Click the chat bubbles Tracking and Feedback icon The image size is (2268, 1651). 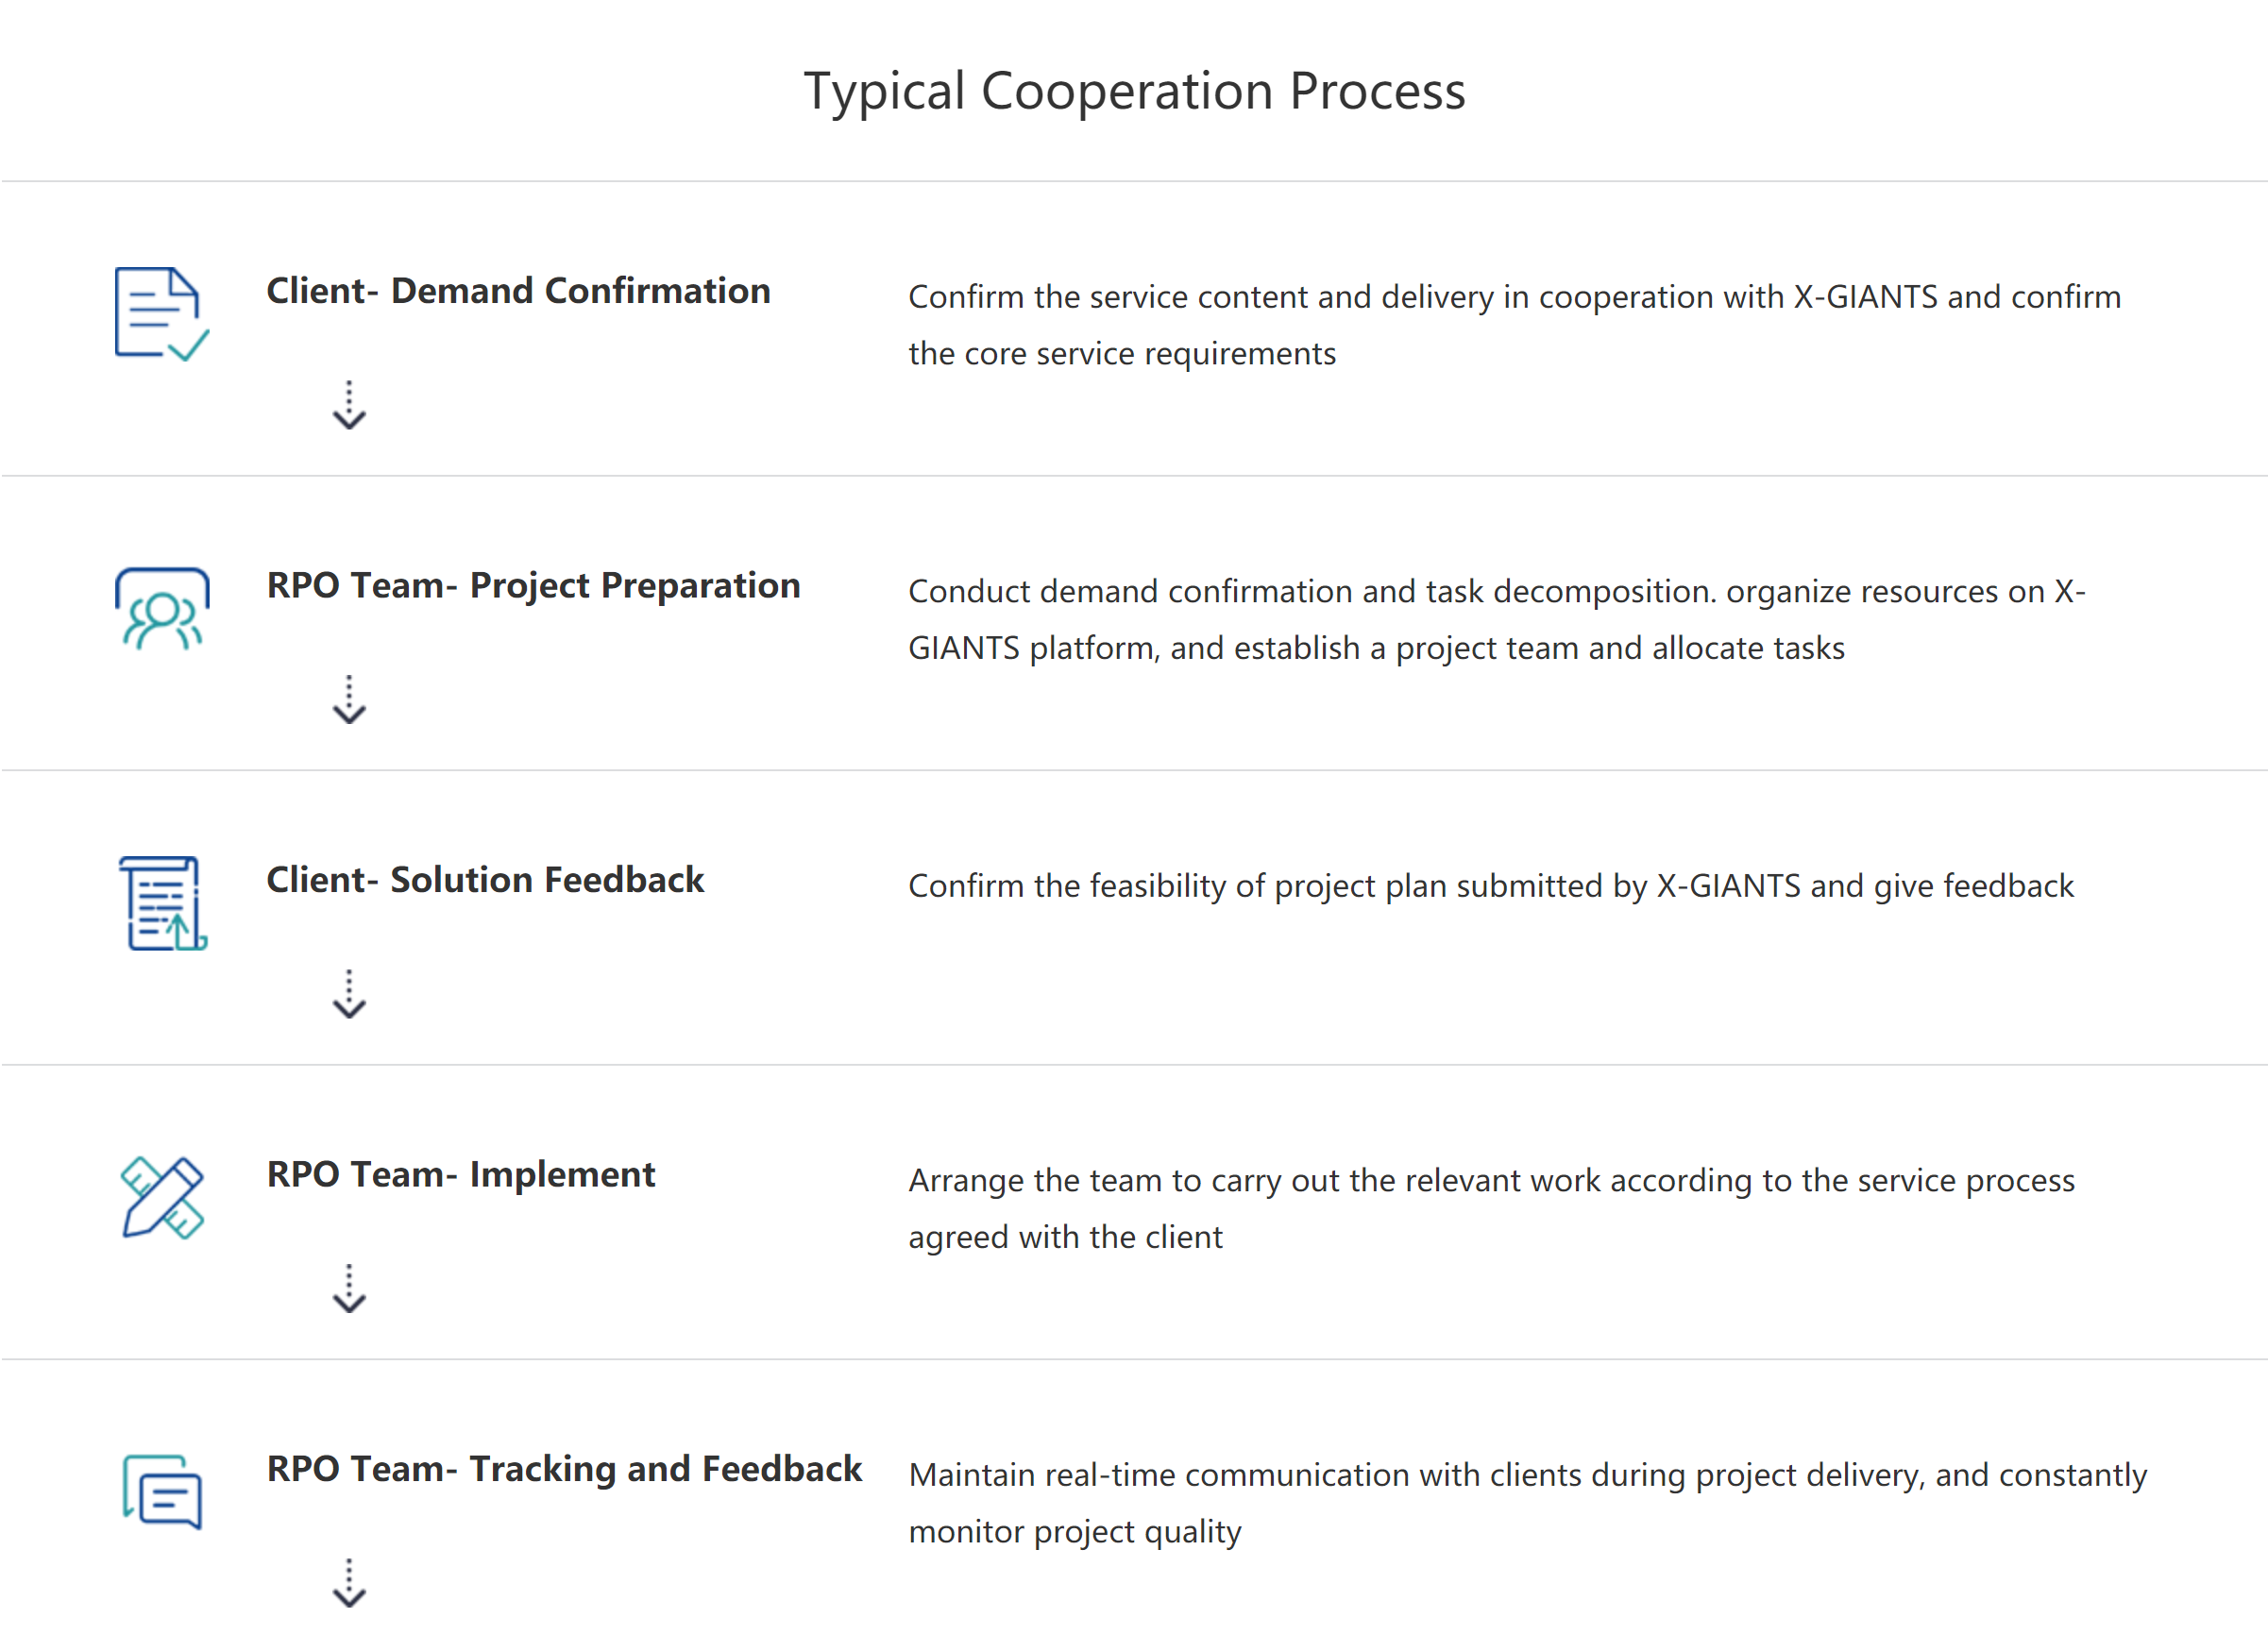click(162, 1491)
